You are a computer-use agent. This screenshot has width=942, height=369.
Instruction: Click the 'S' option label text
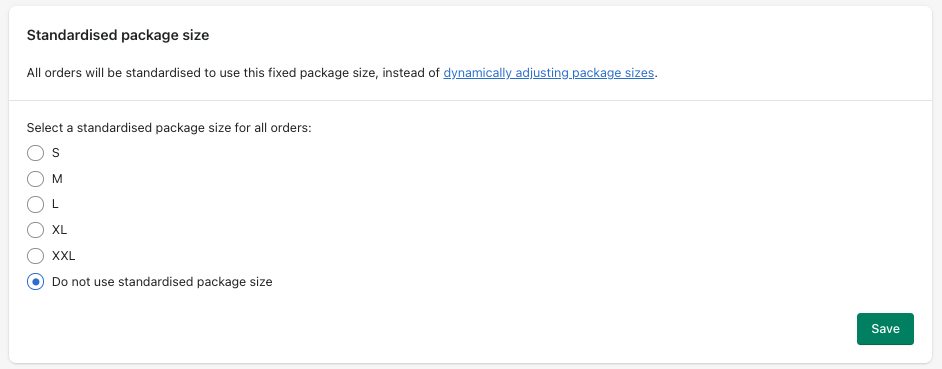[x=56, y=153]
